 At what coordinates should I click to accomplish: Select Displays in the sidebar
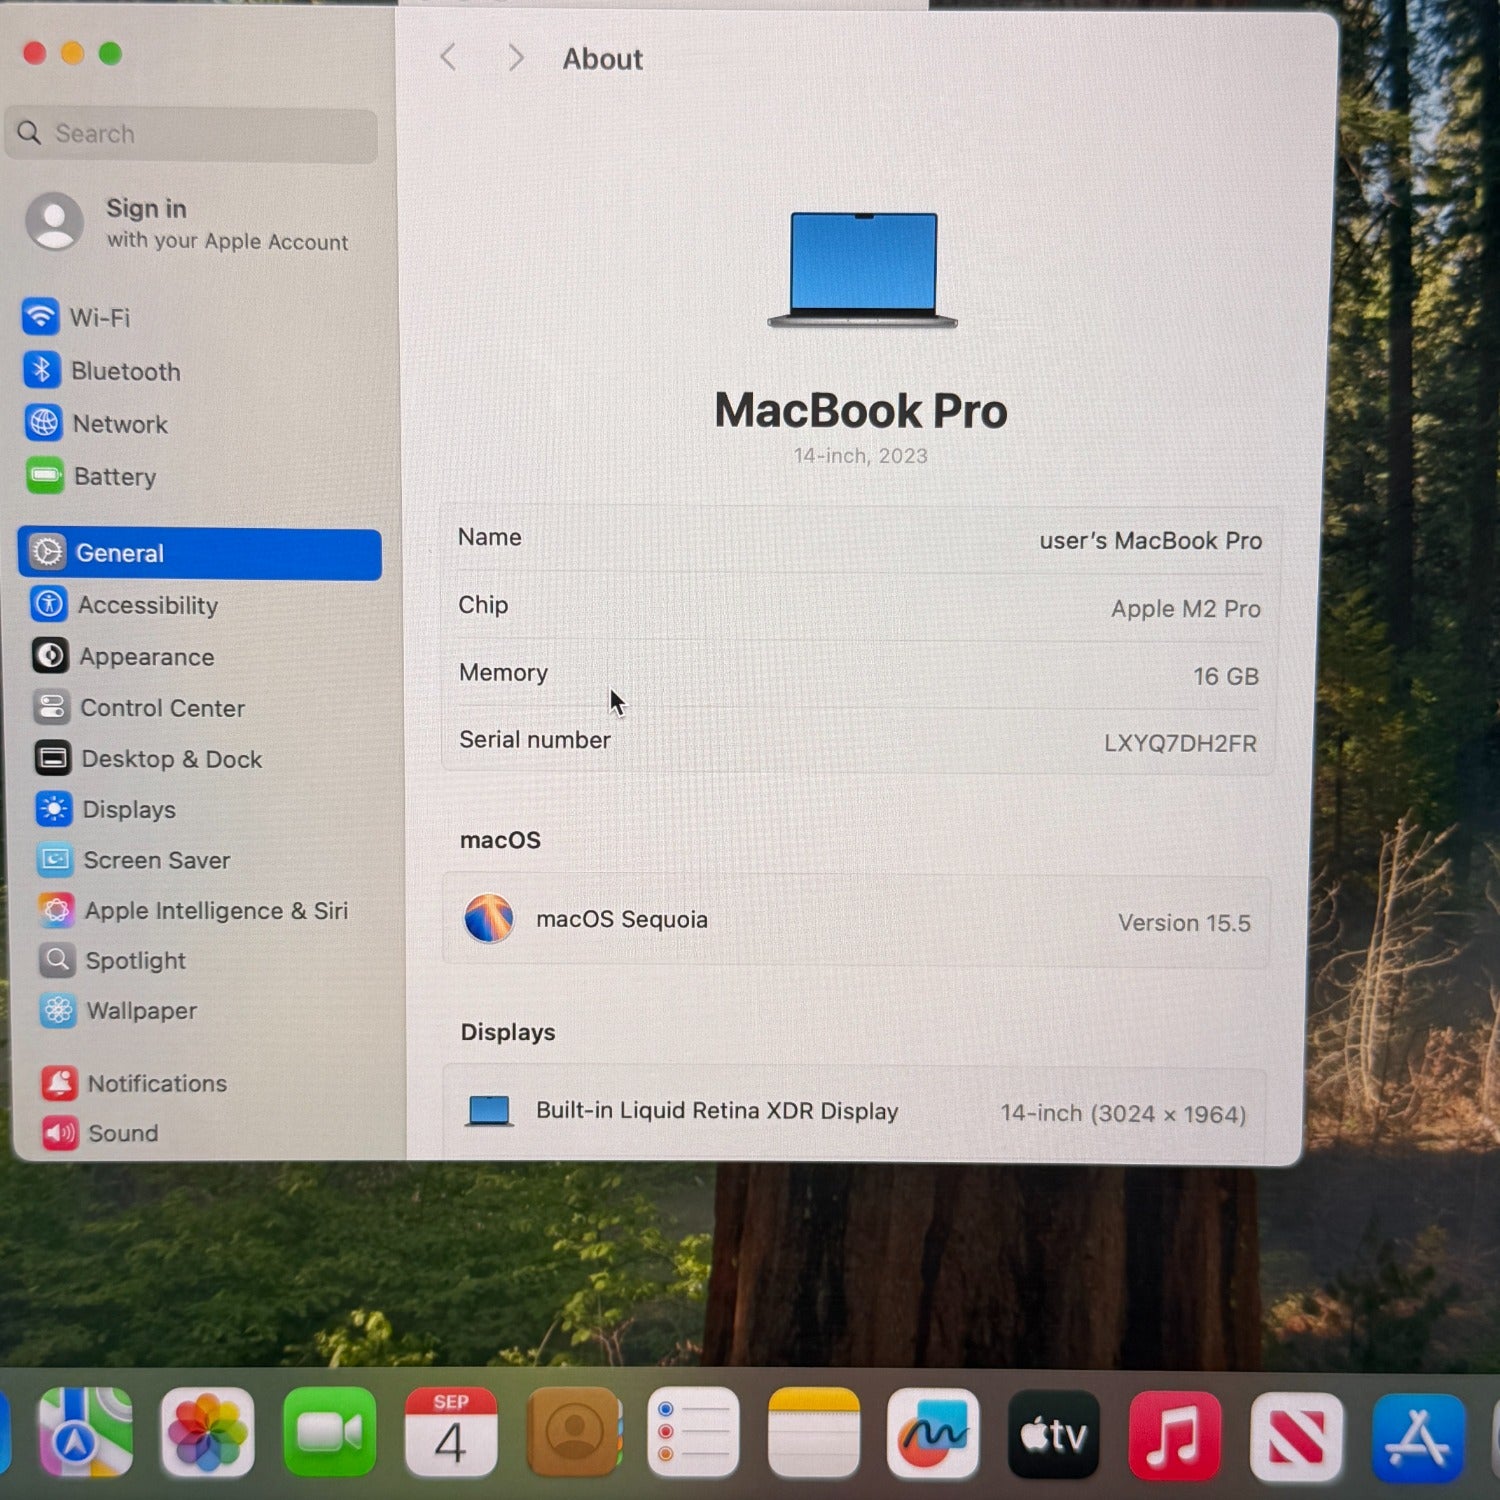point(128,809)
